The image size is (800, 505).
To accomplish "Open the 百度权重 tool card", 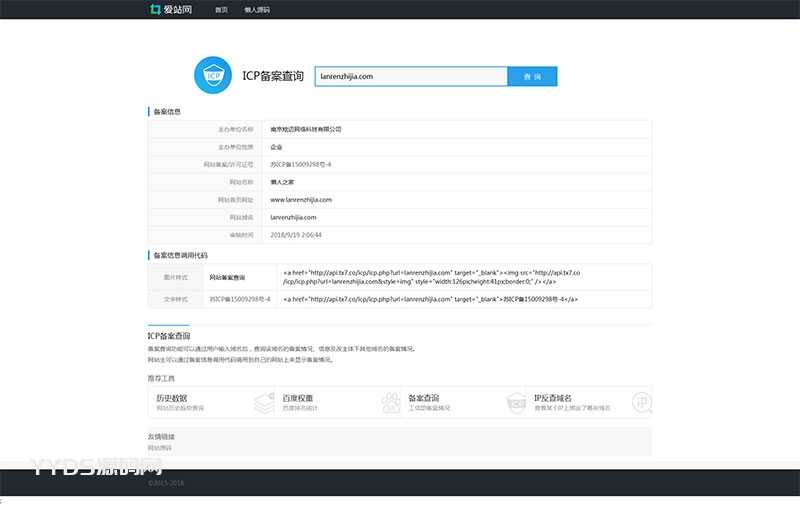I will point(337,402).
